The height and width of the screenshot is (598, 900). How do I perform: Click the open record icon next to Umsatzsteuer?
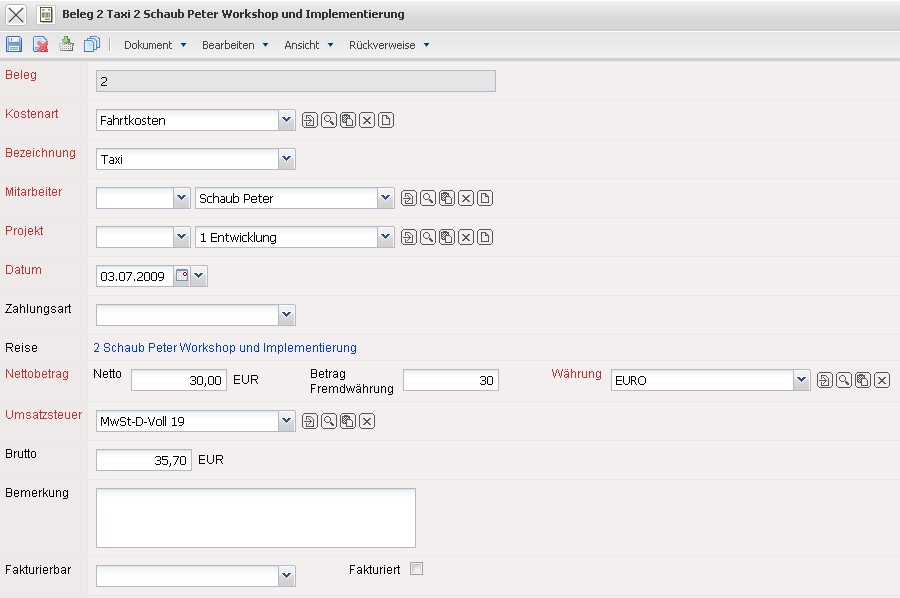(310, 421)
